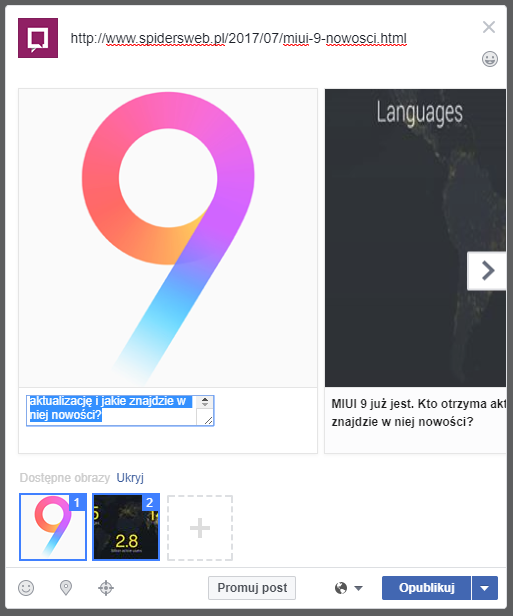The image size is (513, 616).
Task: Expand the audience dropdown arrow beside globe
Action: (358, 588)
